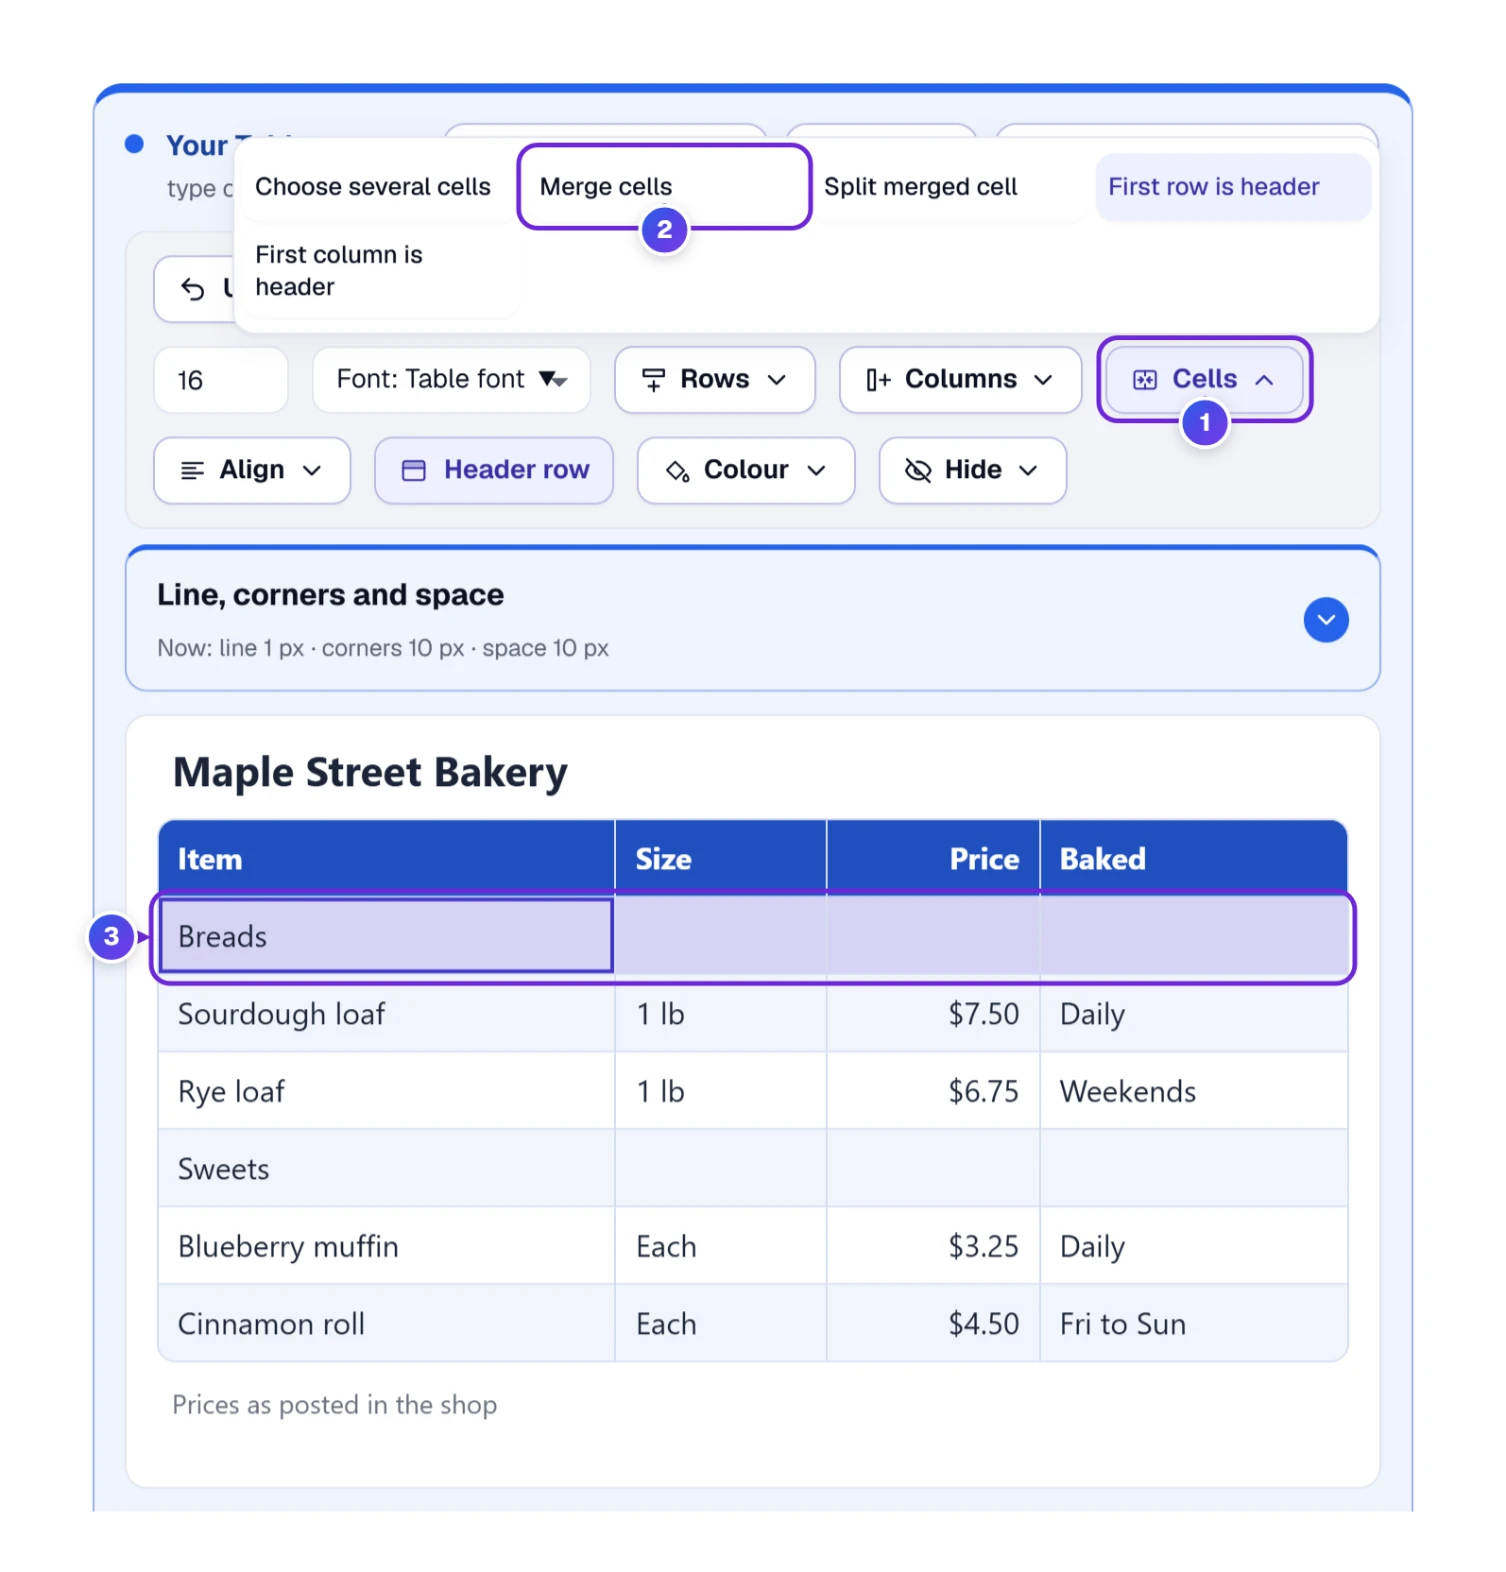The height and width of the screenshot is (1572, 1506).
Task: Click the $3.25 price cell
Action: click(x=933, y=1246)
